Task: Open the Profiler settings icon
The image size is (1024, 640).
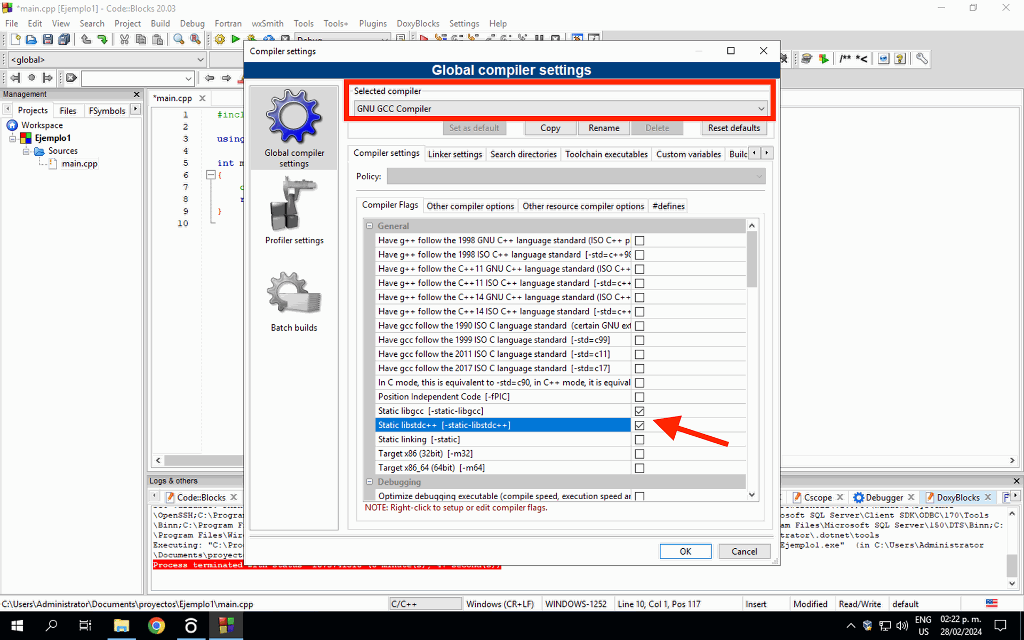Action: click(294, 204)
